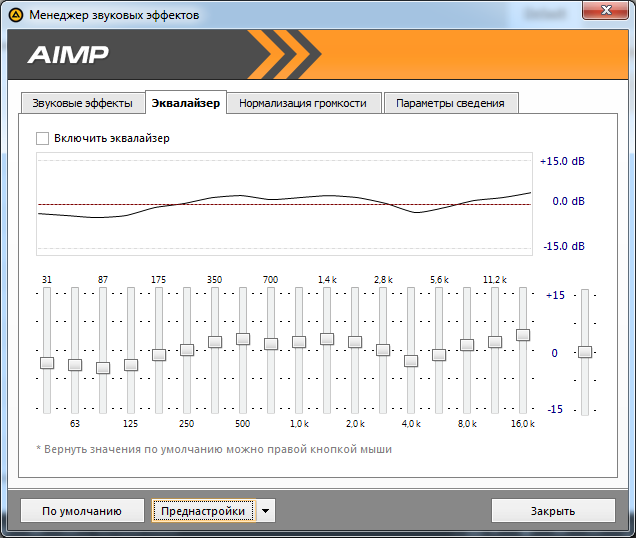The width and height of the screenshot is (636, 538).
Task: Close the sound effects manager window
Action: [x=606, y=10]
